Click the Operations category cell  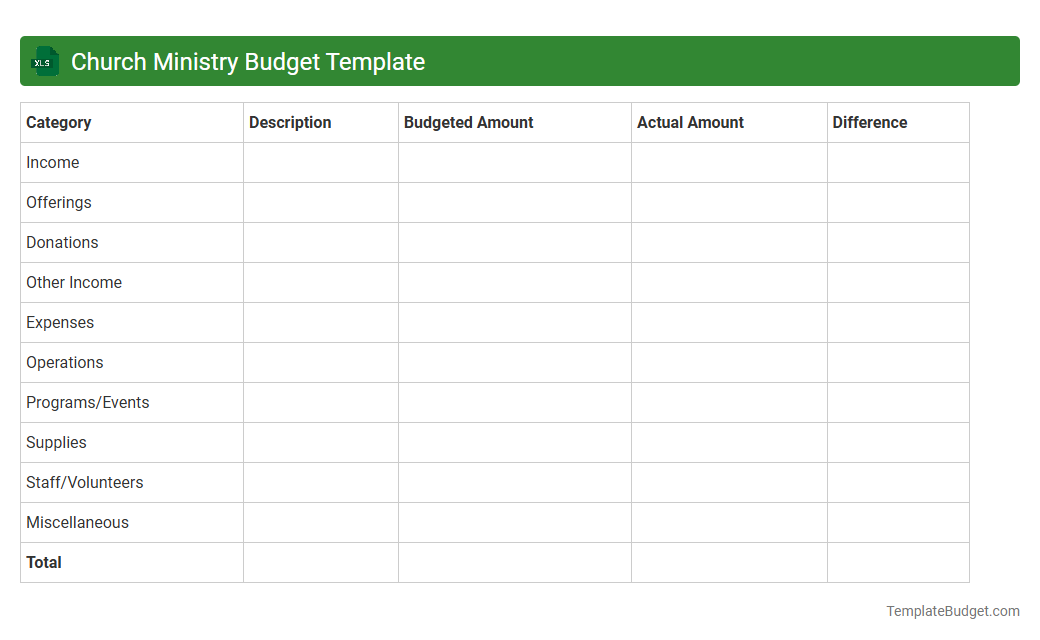64,362
